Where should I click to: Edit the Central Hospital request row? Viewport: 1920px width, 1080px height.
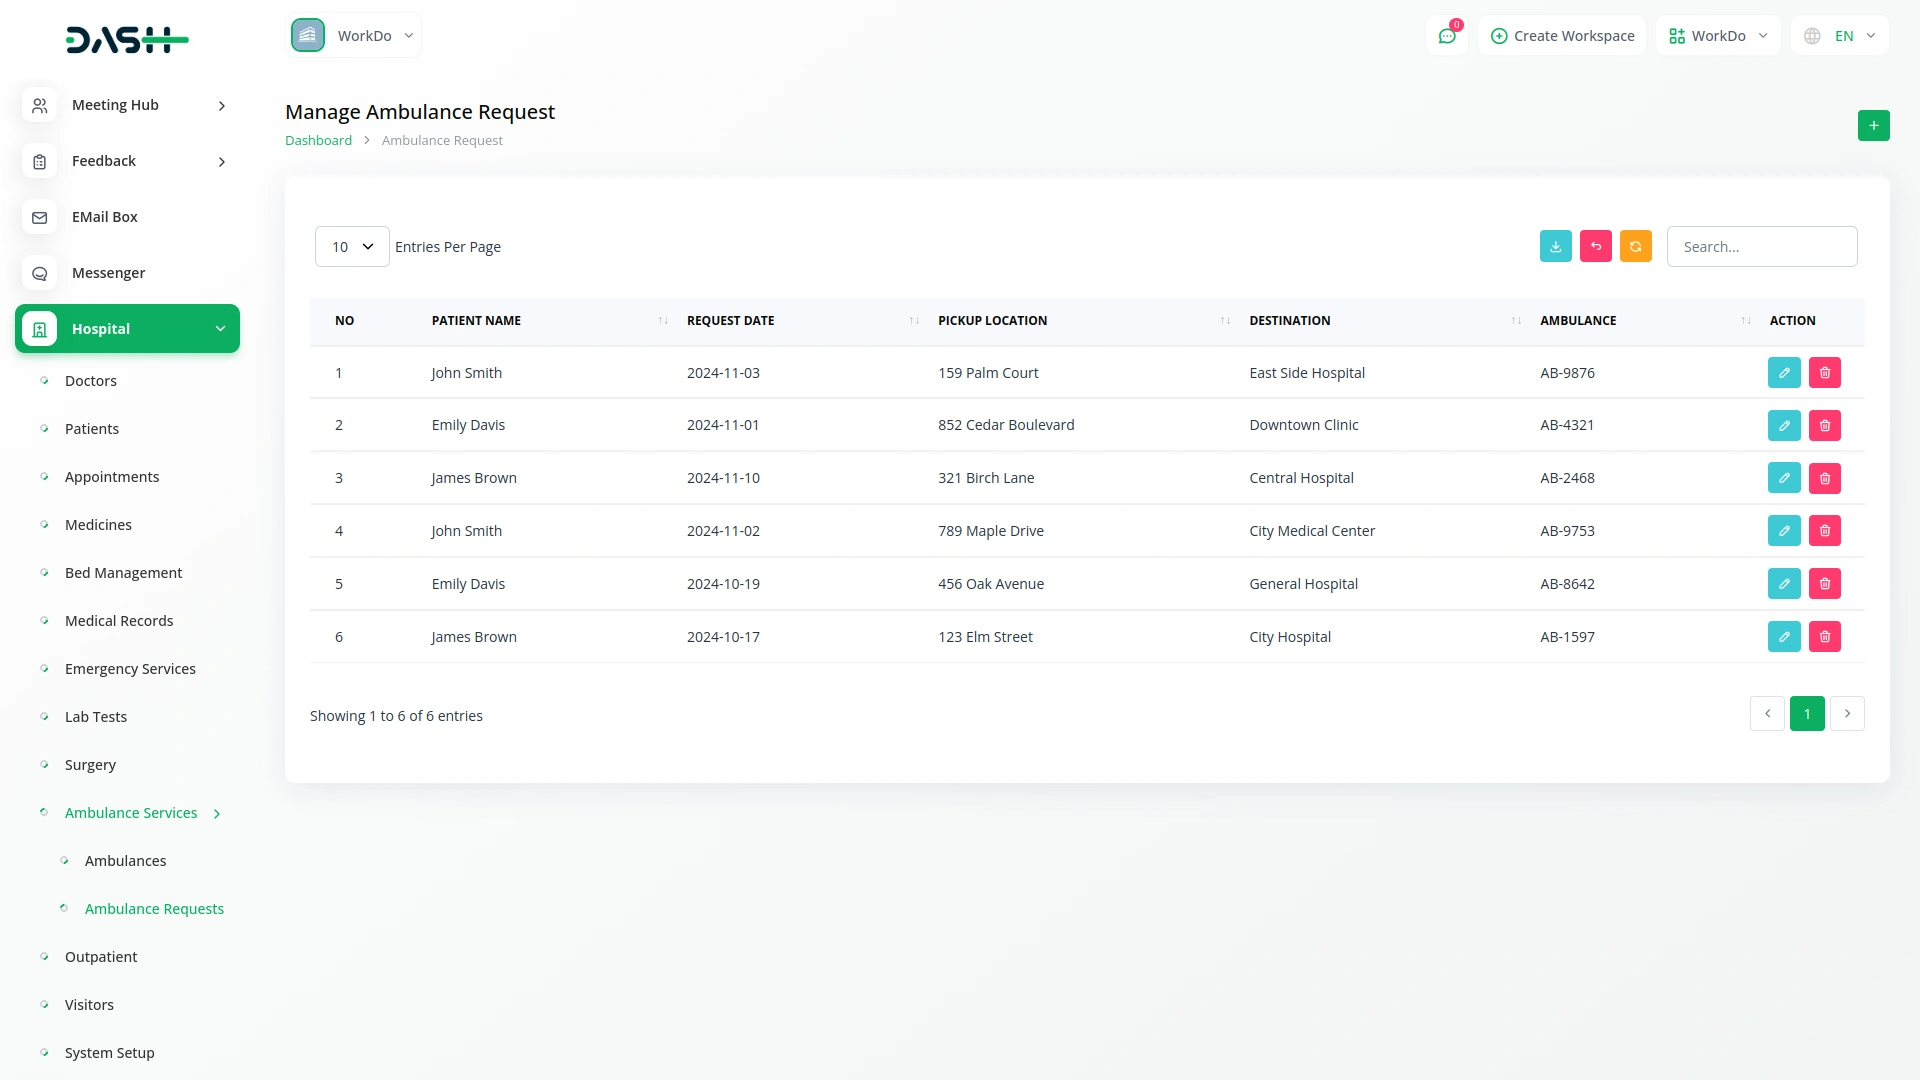tap(1783, 479)
